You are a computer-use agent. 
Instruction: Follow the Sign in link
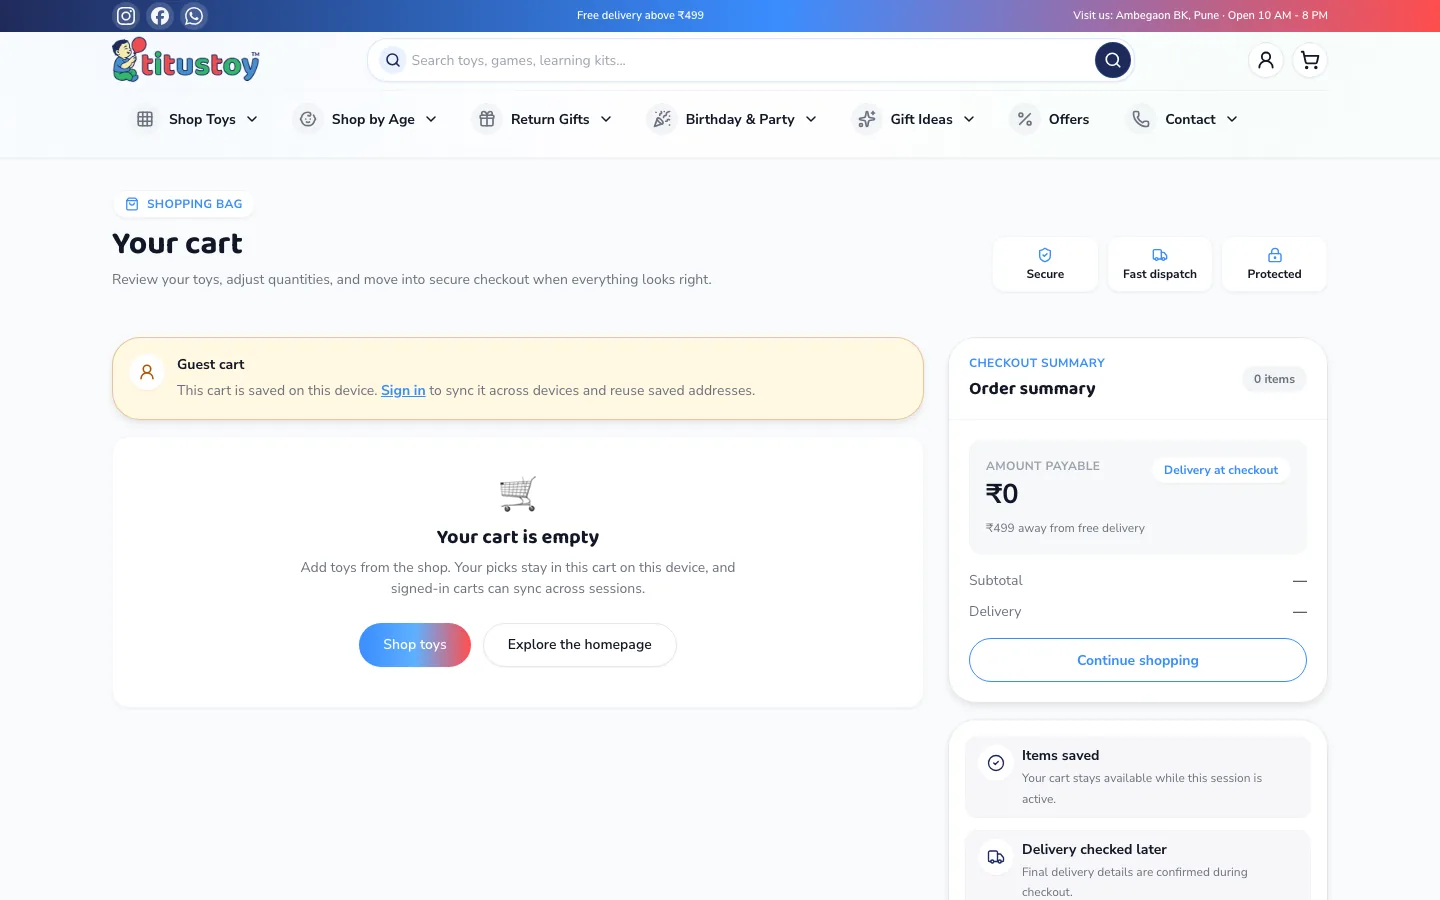click(403, 390)
